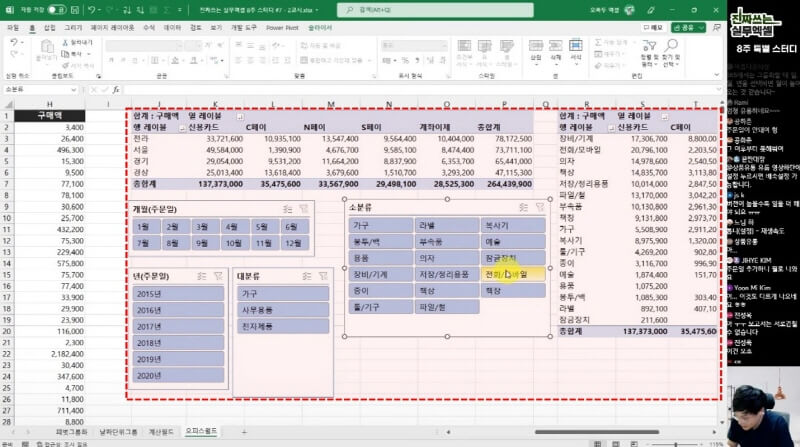Click the fill color bucket in font group
The image size is (800, 447).
[x=175, y=60]
